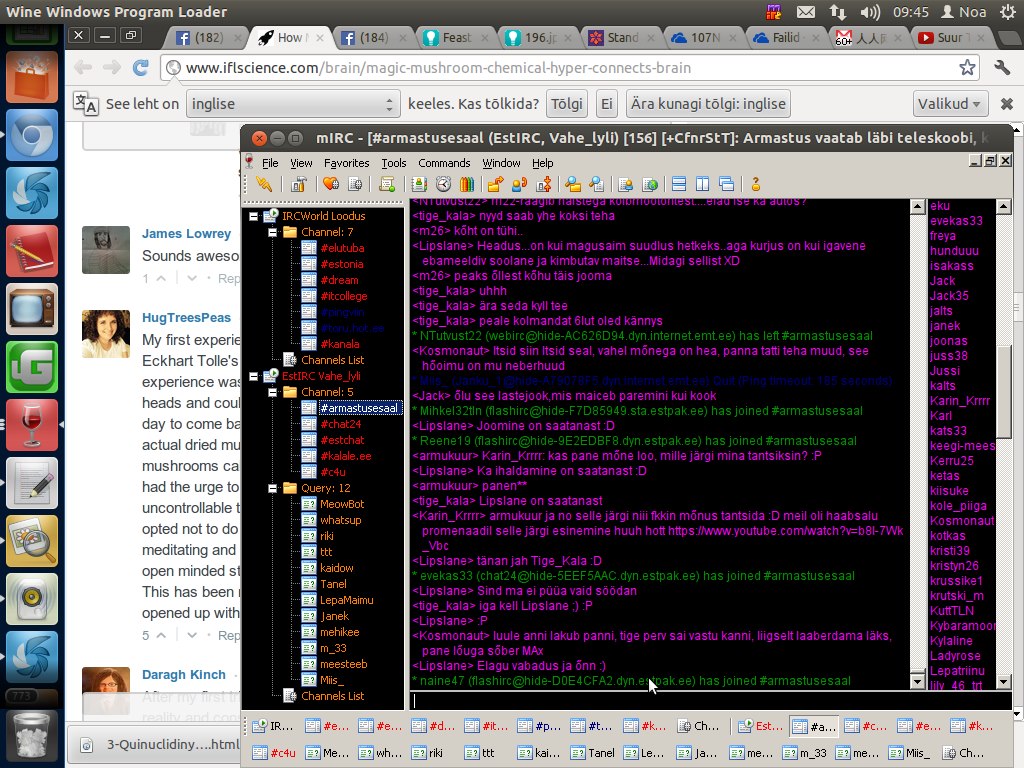Open HugTreesPeas profile link
Viewport: 1024px width, 768px height.
pyautogui.click(x=187, y=317)
